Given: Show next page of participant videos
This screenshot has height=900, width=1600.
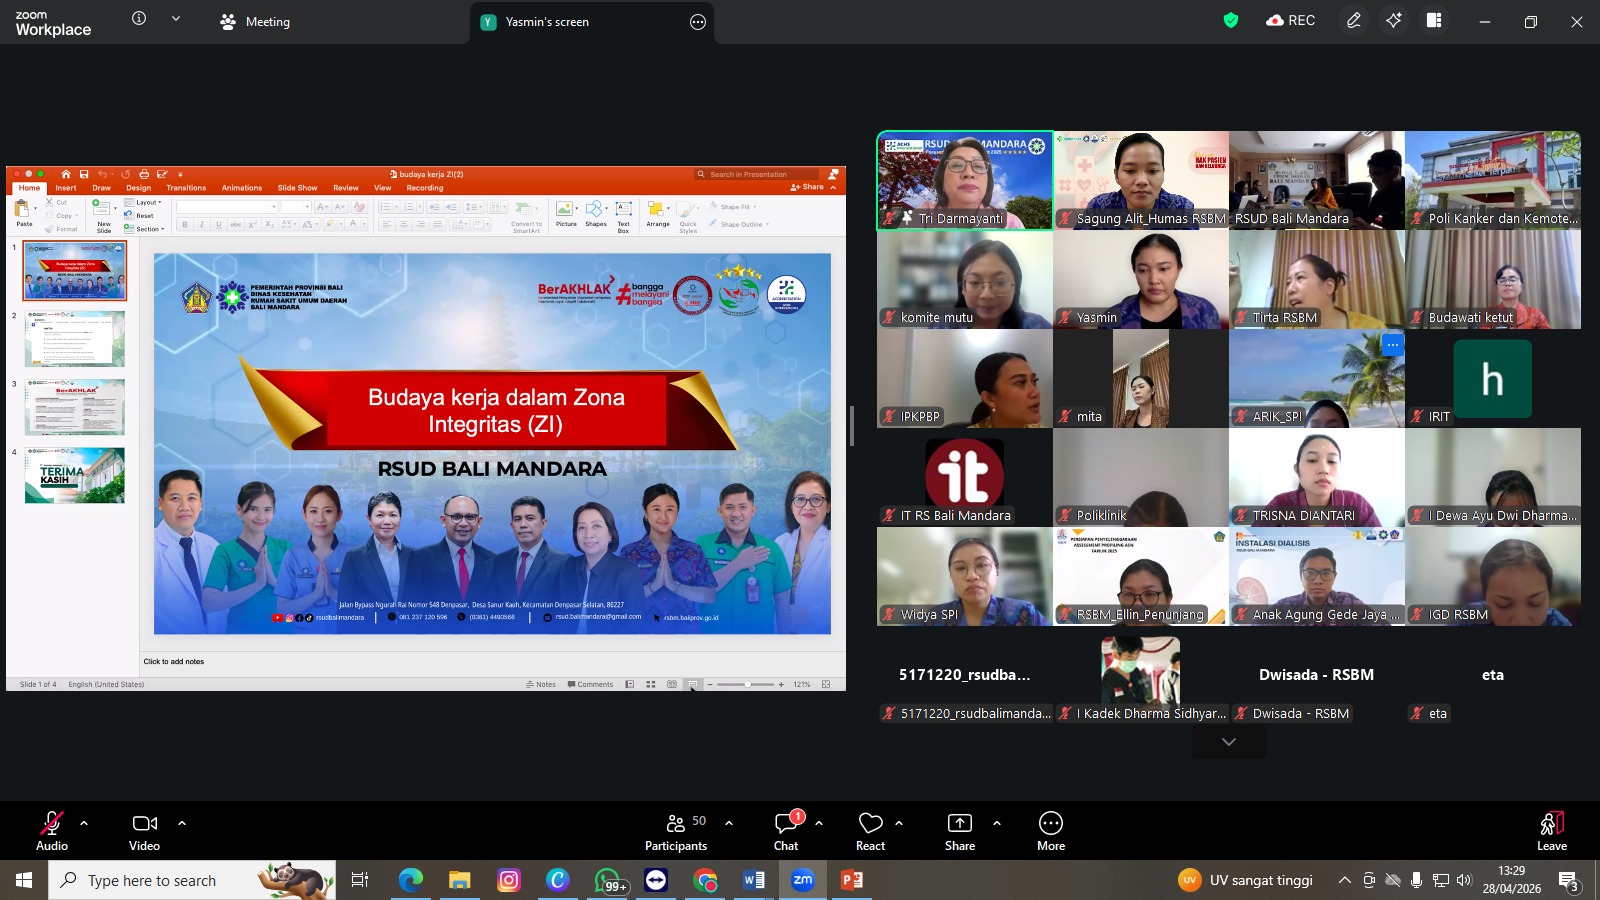Looking at the screenshot, I should click(x=1229, y=742).
